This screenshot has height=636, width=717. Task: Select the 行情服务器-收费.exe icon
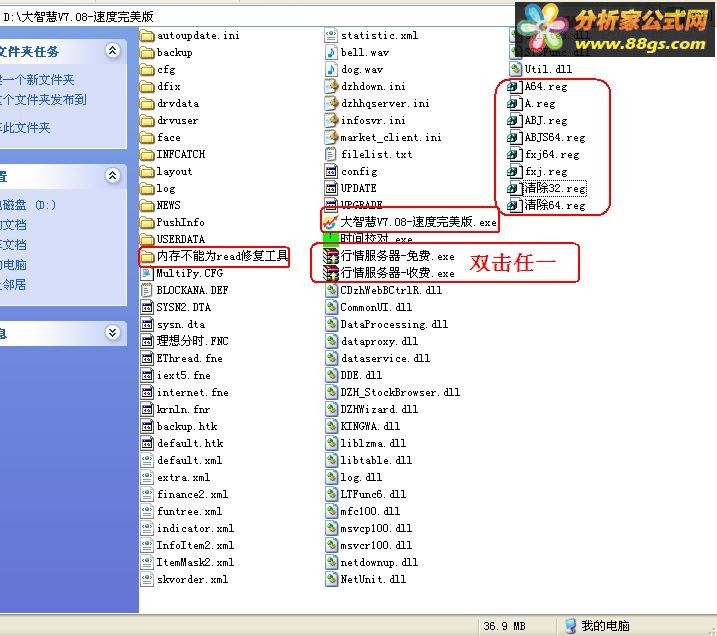pos(331,273)
